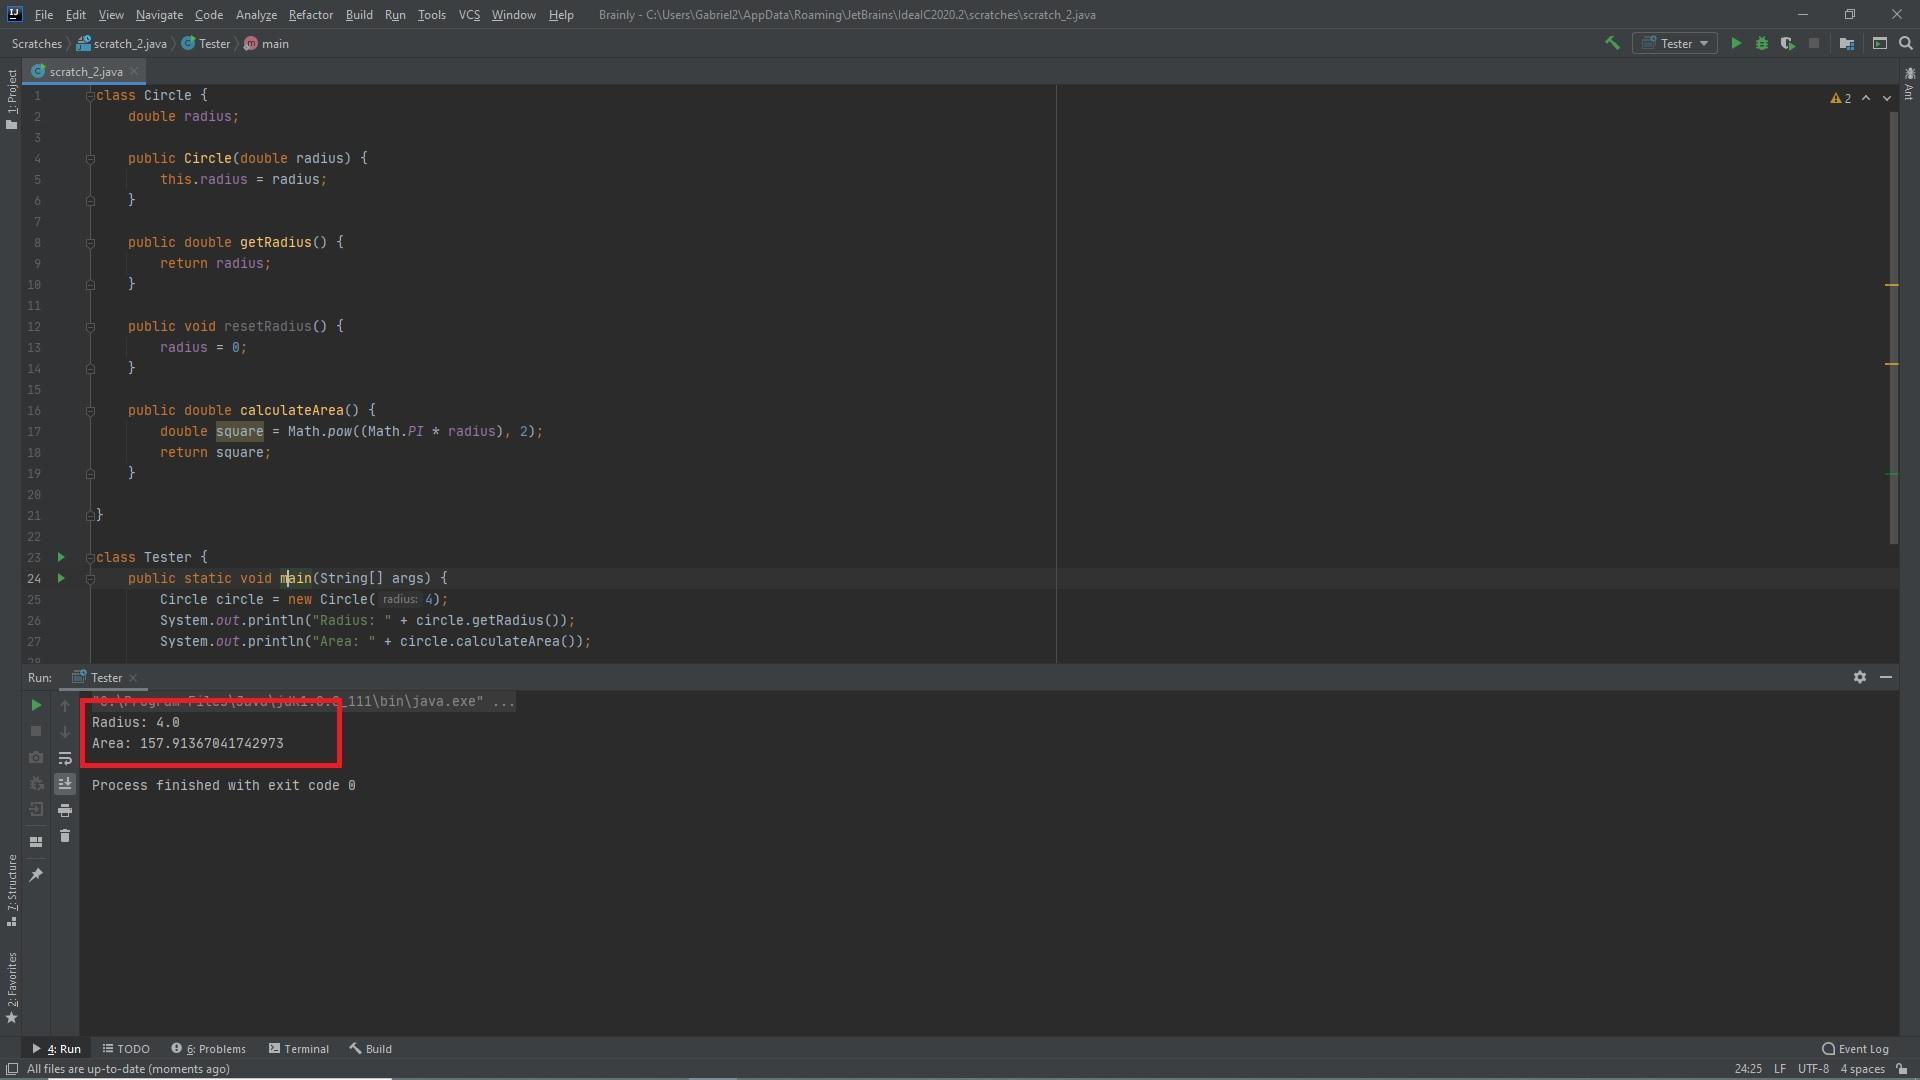The height and width of the screenshot is (1080, 1920).
Task: Open the Event Log button
Action: (x=1855, y=1049)
